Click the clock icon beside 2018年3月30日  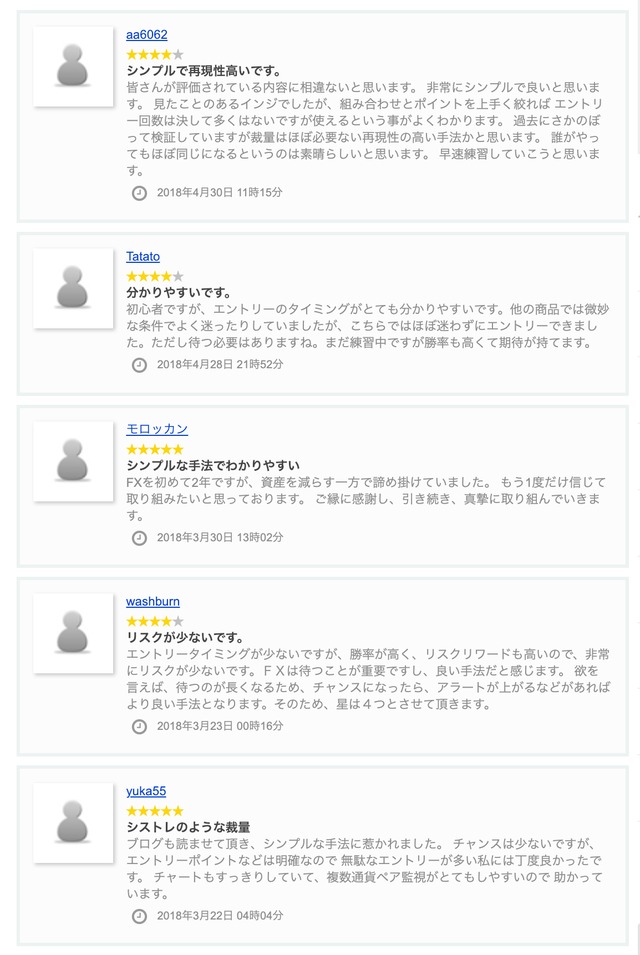tap(140, 538)
